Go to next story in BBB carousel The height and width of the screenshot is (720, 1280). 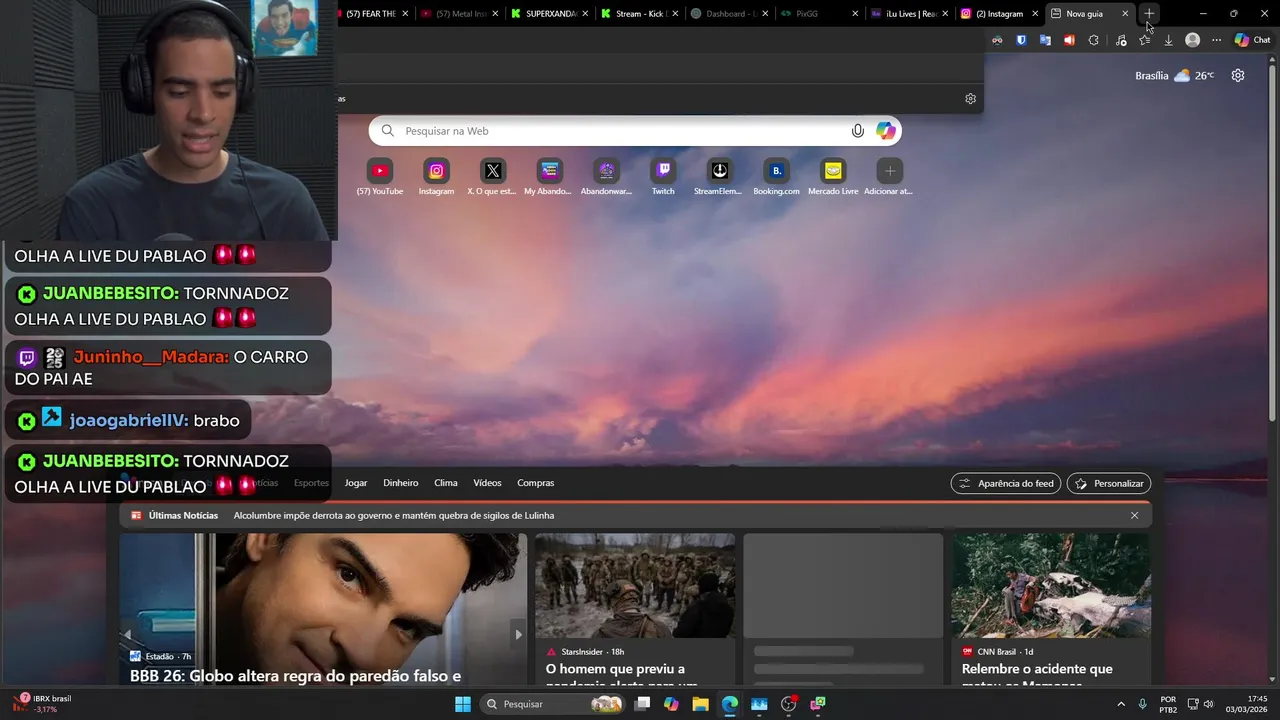coord(518,634)
